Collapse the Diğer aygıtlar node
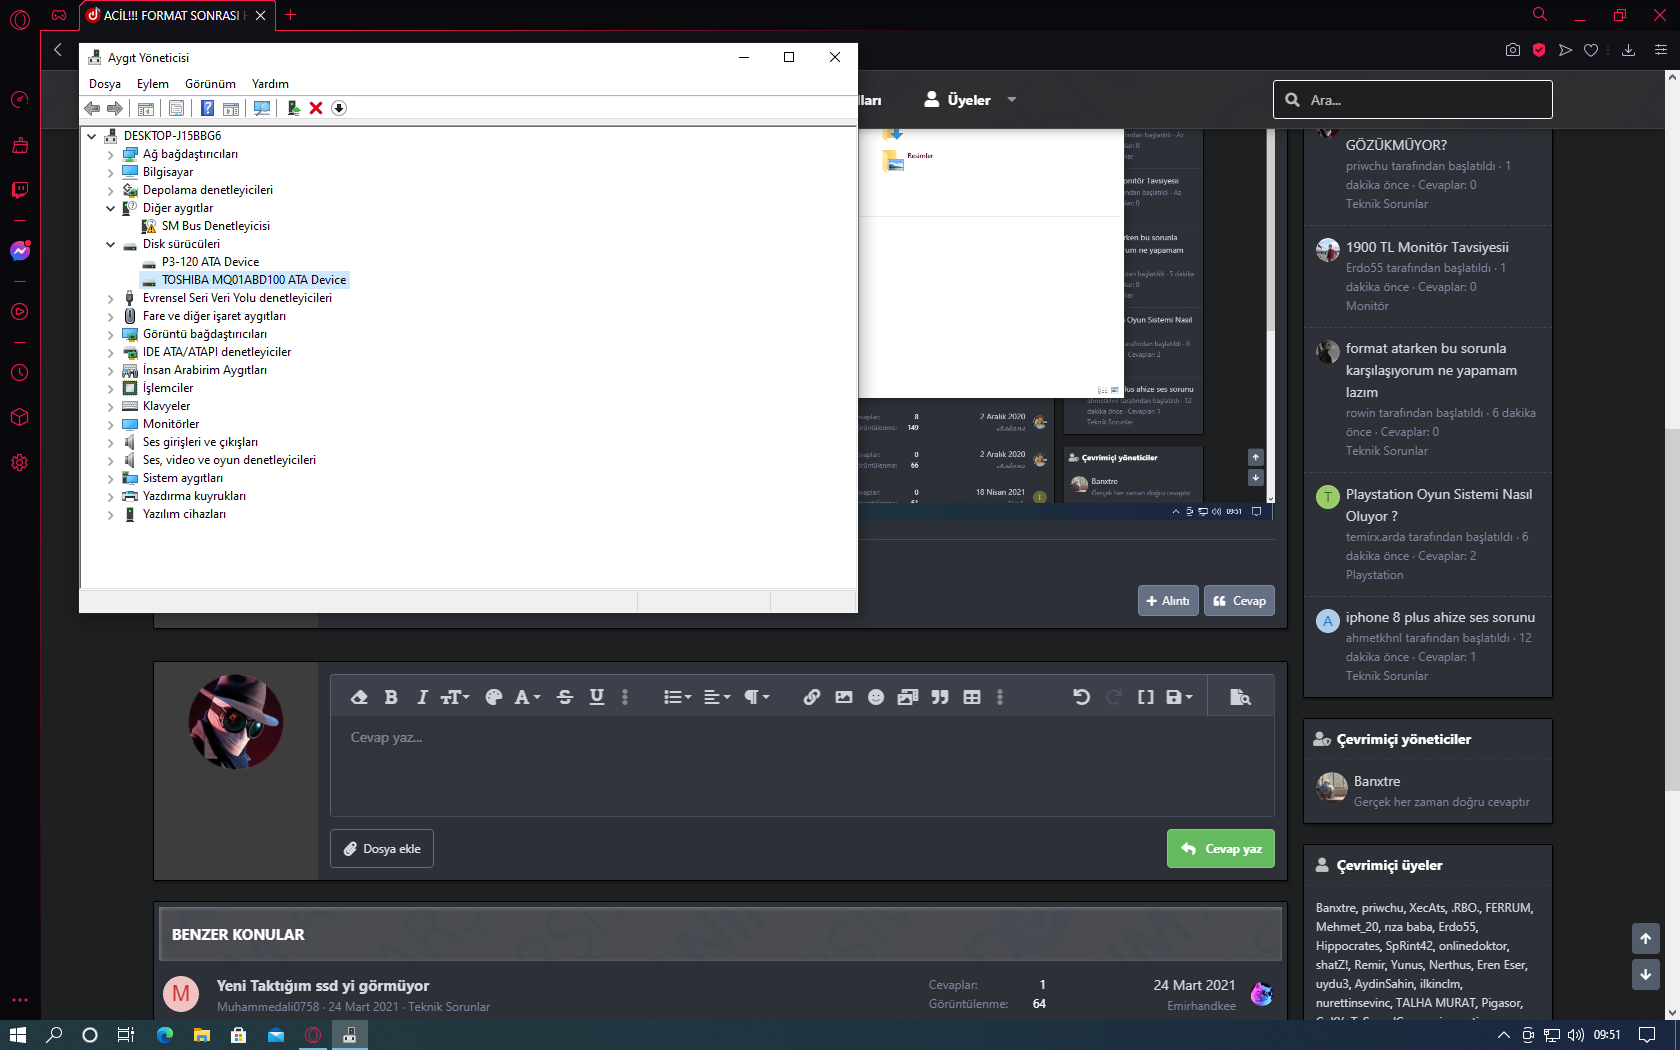Screen dimensions: 1680x1050 point(111,208)
